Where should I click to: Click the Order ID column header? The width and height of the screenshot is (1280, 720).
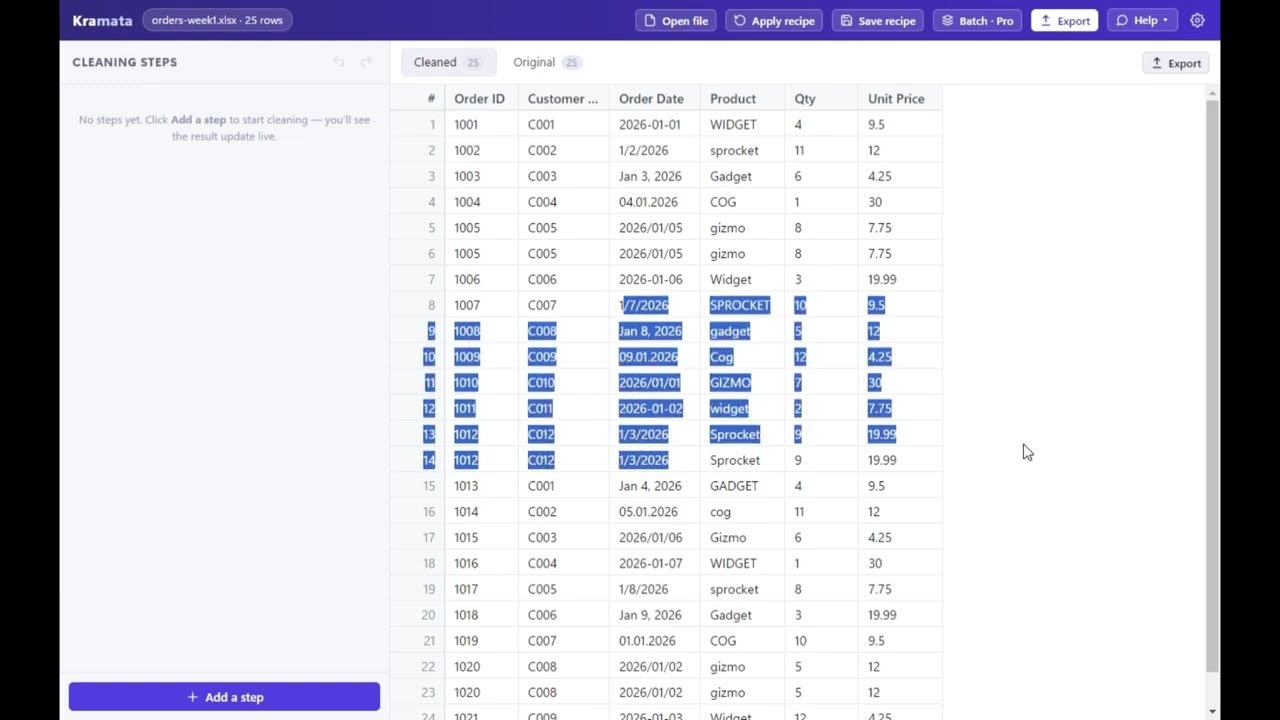tap(481, 98)
